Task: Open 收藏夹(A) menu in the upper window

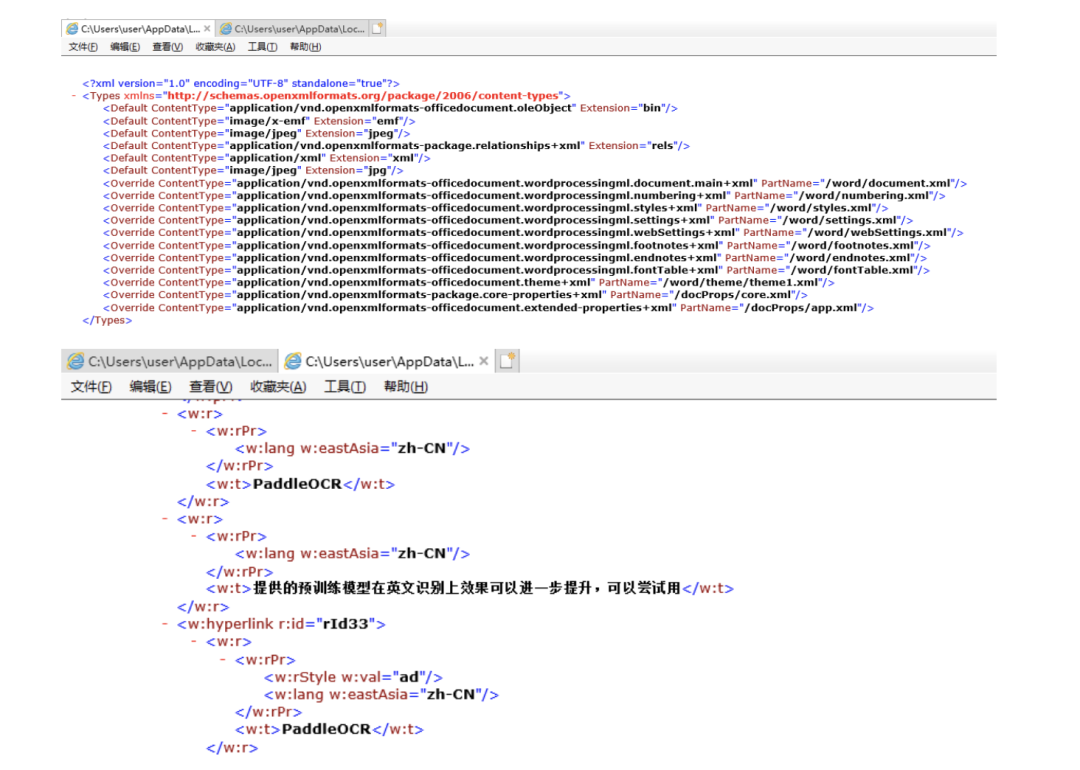Action: 215,47
